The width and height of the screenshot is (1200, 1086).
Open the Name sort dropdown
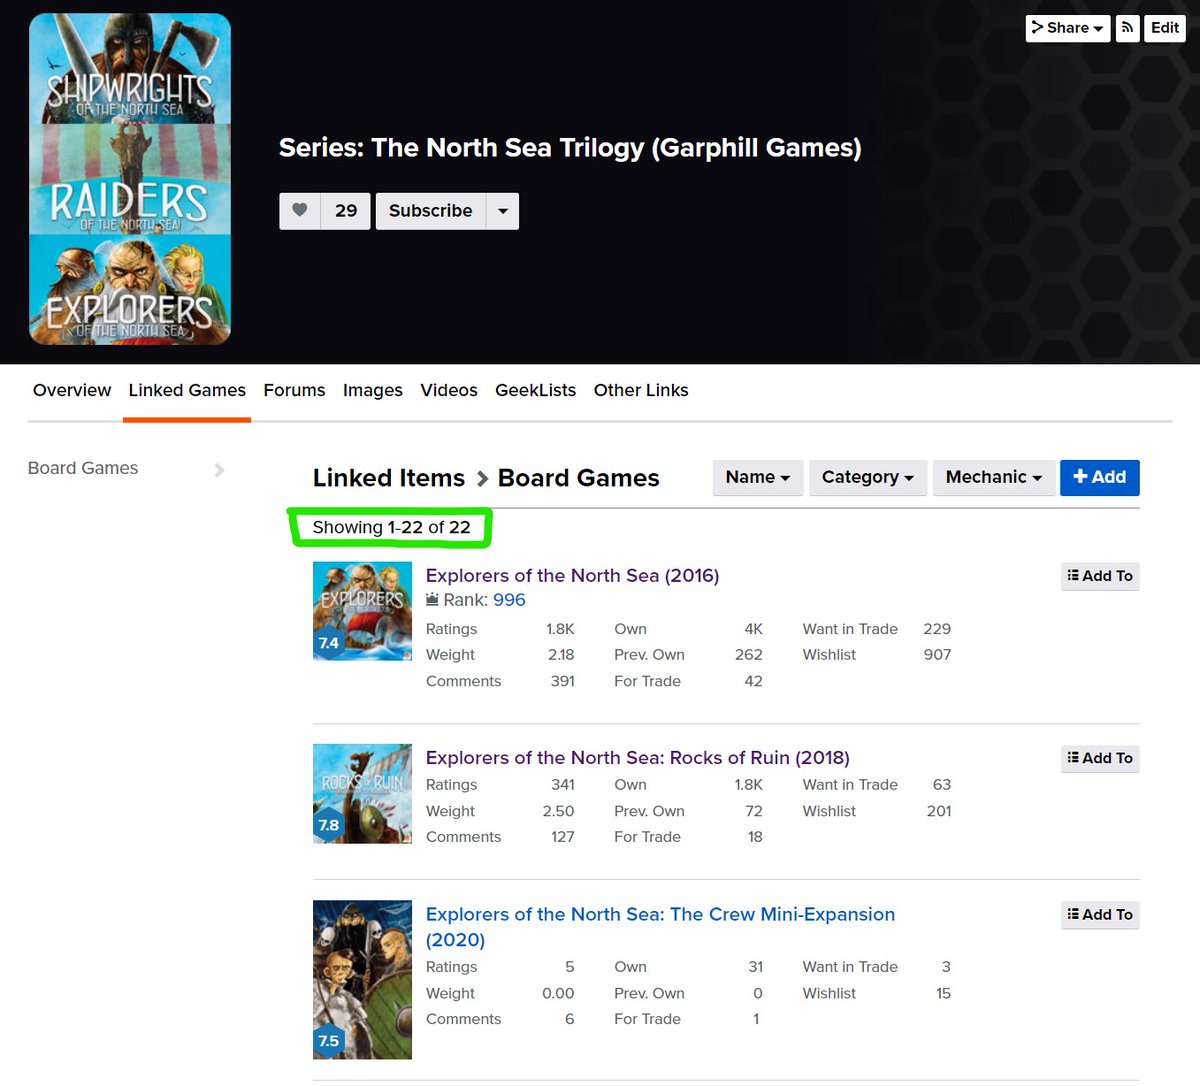point(757,478)
